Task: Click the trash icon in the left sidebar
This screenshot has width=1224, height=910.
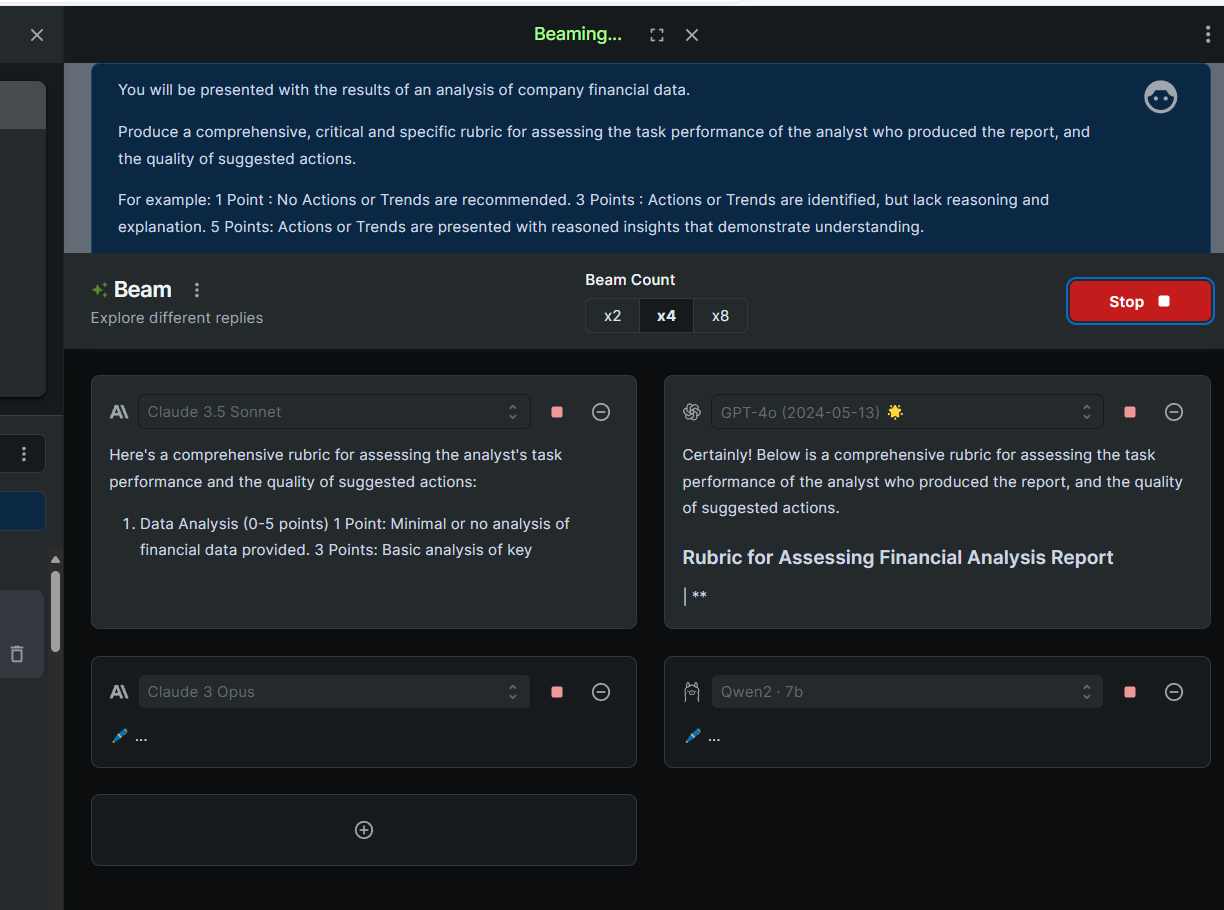Action: 16,654
